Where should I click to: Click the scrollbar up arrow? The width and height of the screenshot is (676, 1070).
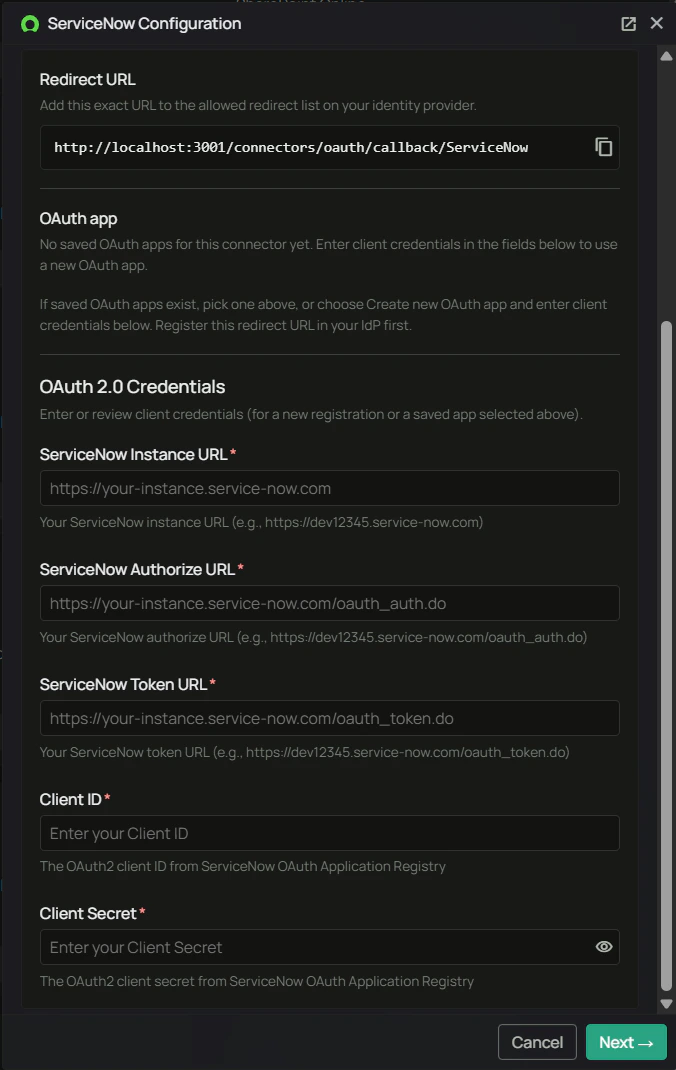tap(666, 57)
